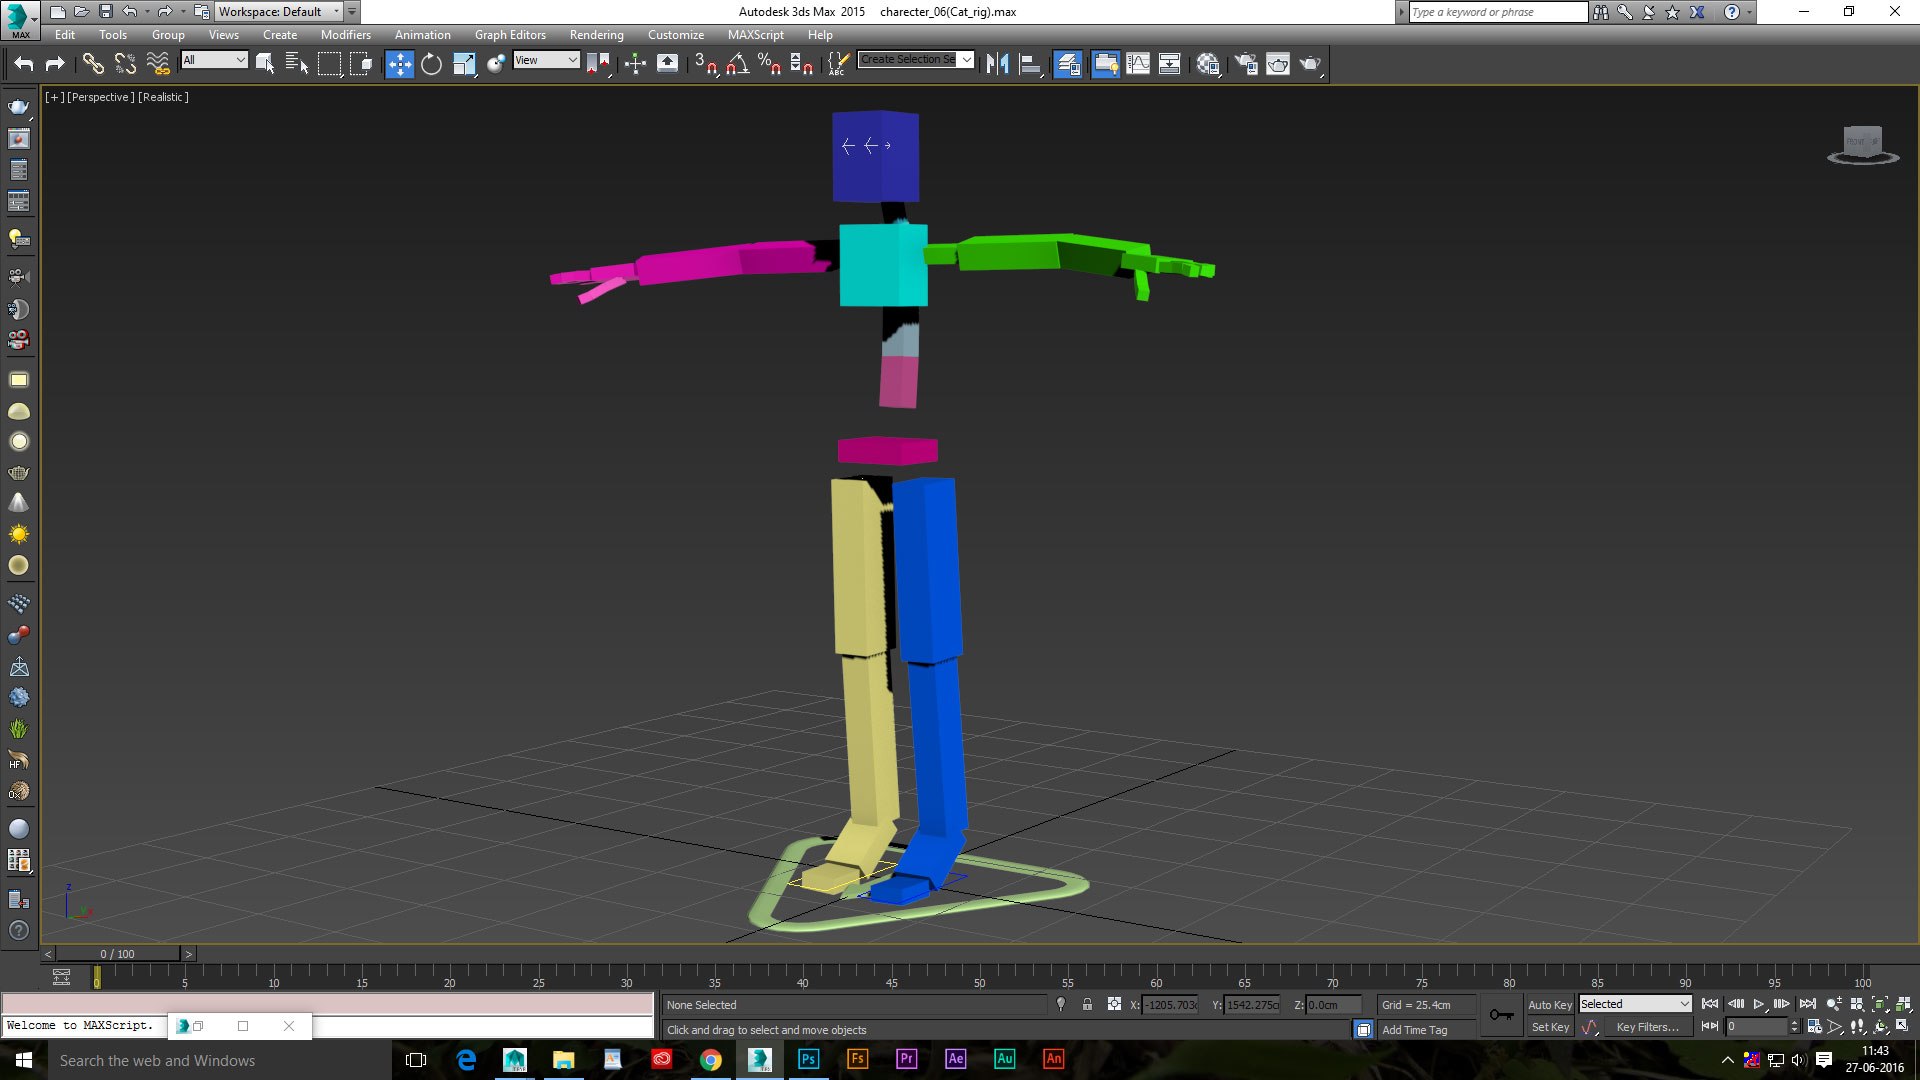Viewport: 1920px width, 1080px height.
Task: Open Key Filters dialog
Action: (x=1647, y=1027)
